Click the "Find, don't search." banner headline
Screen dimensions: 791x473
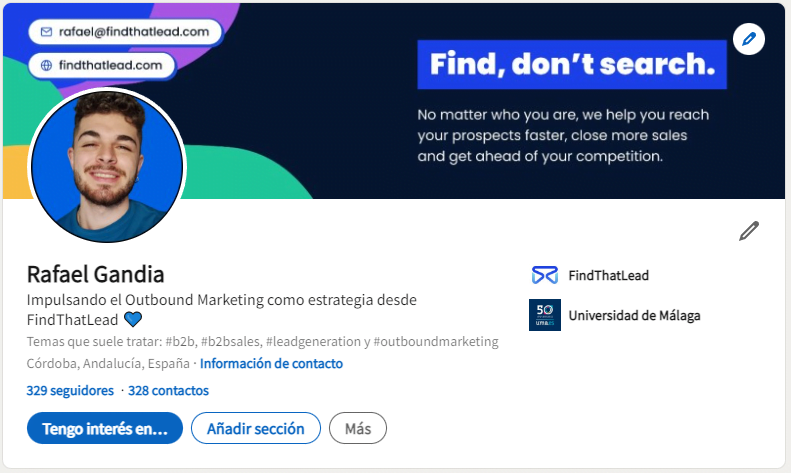click(x=571, y=65)
